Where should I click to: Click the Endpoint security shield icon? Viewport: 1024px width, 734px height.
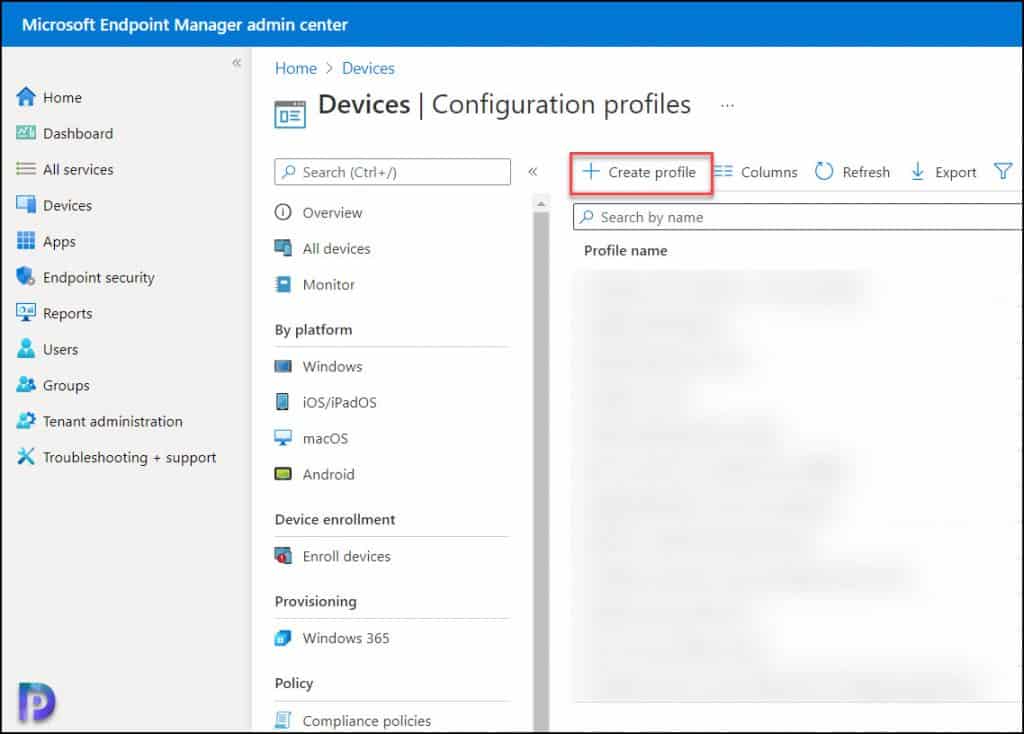coord(25,276)
